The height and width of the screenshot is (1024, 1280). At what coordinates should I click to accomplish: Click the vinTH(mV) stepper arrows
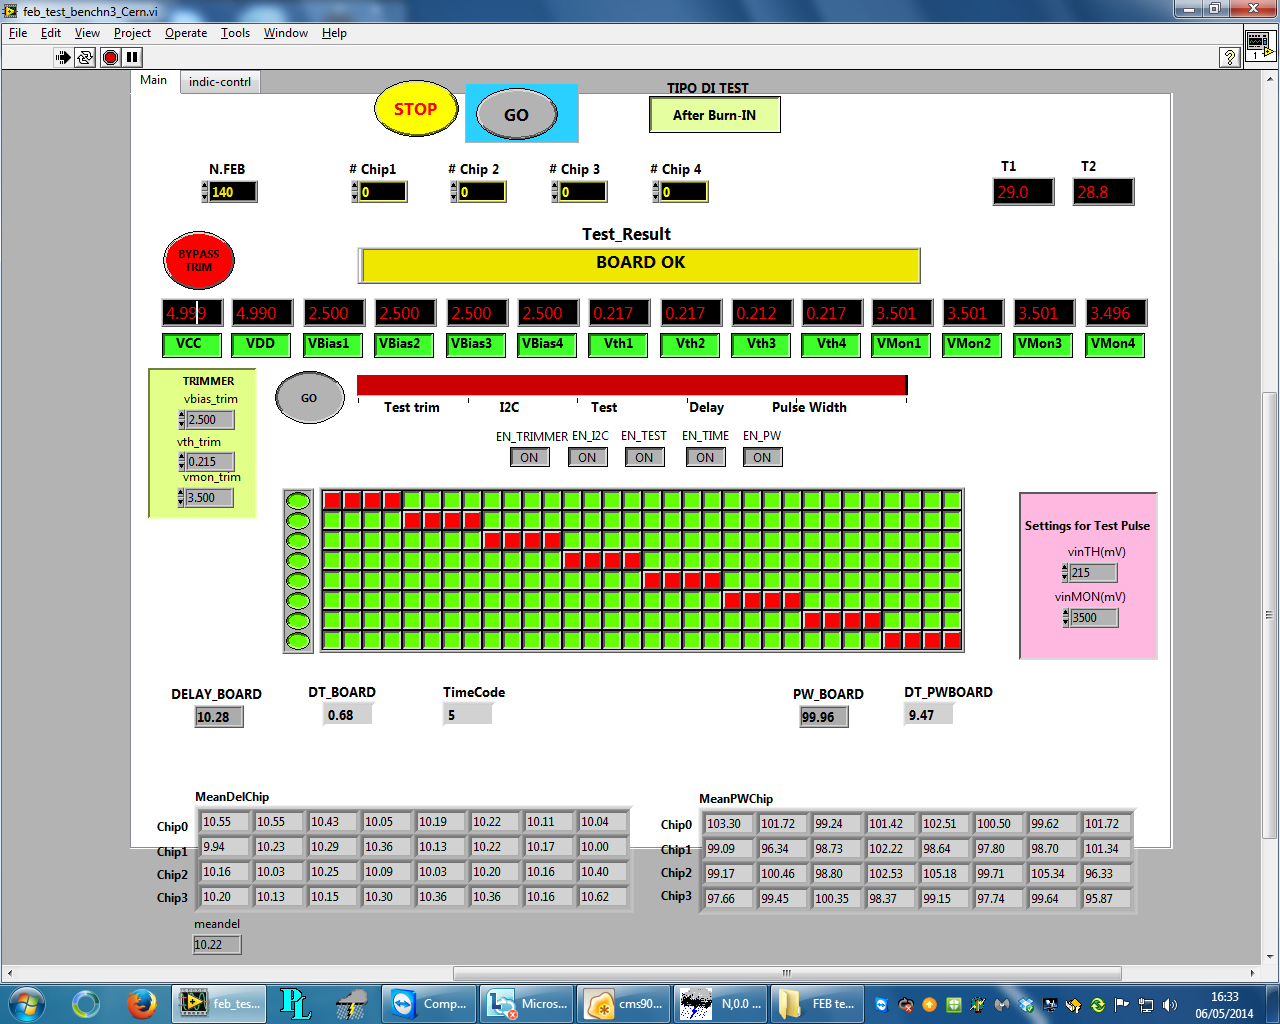click(x=1065, y=573)
